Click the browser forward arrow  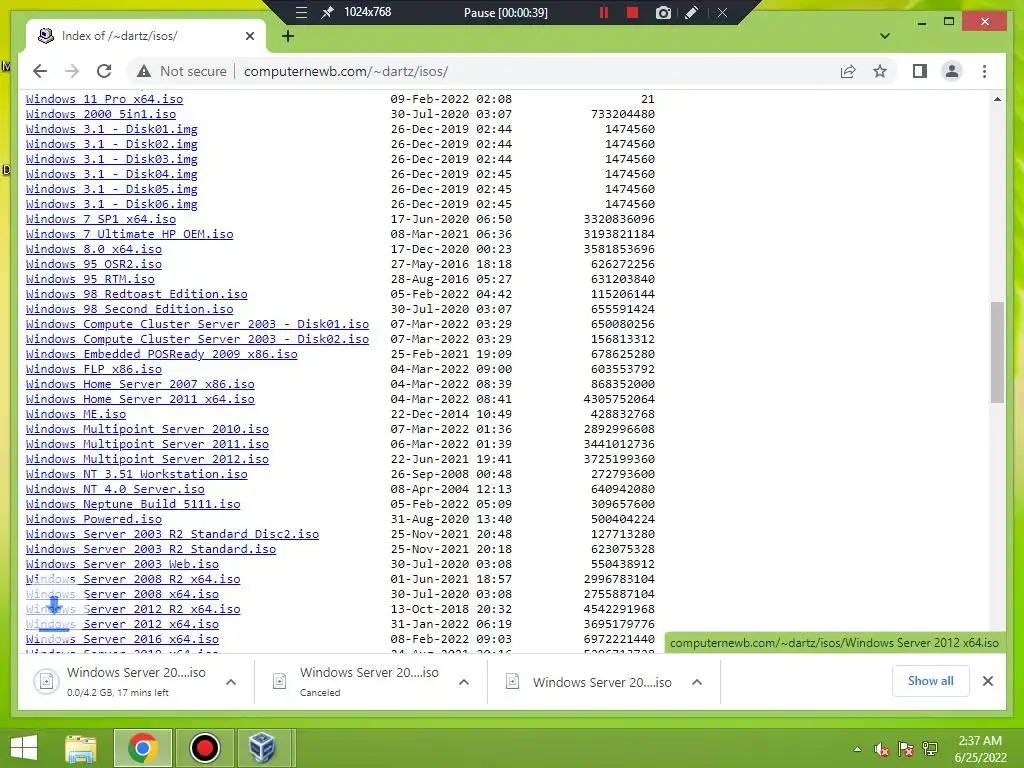point(72,71)
